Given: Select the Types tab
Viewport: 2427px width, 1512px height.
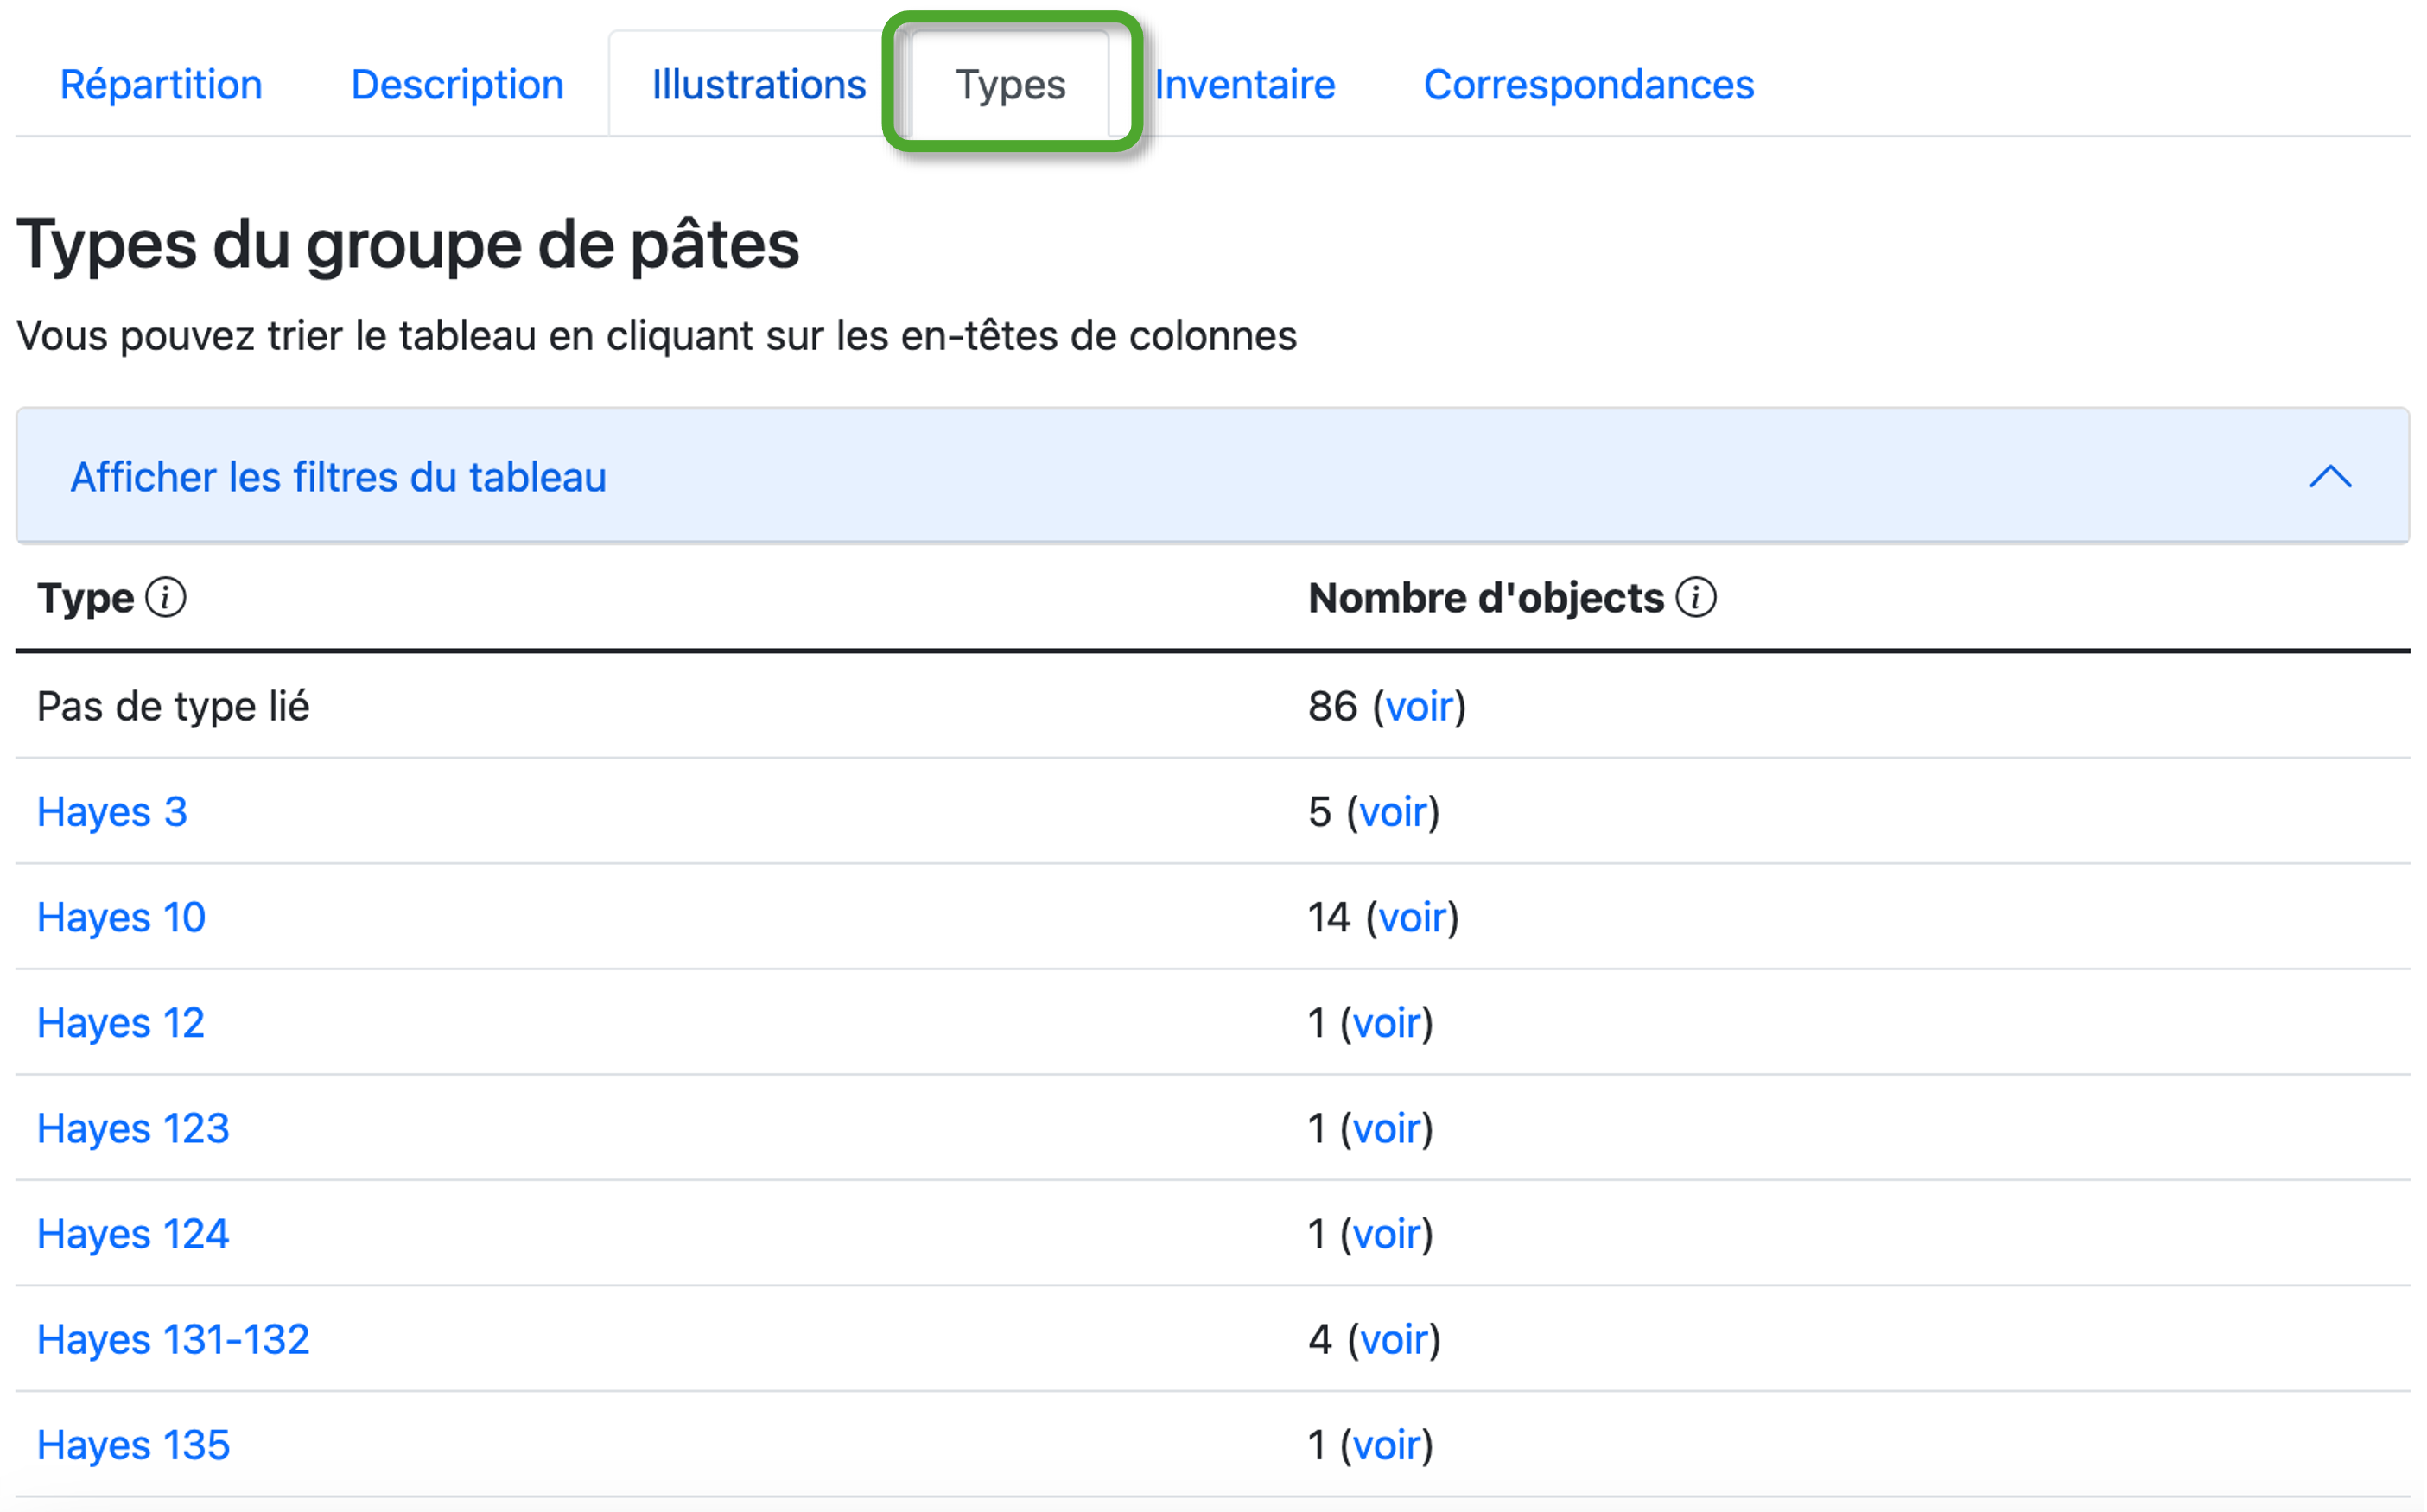Looking at the screenshot, I should coord(1010,85).
